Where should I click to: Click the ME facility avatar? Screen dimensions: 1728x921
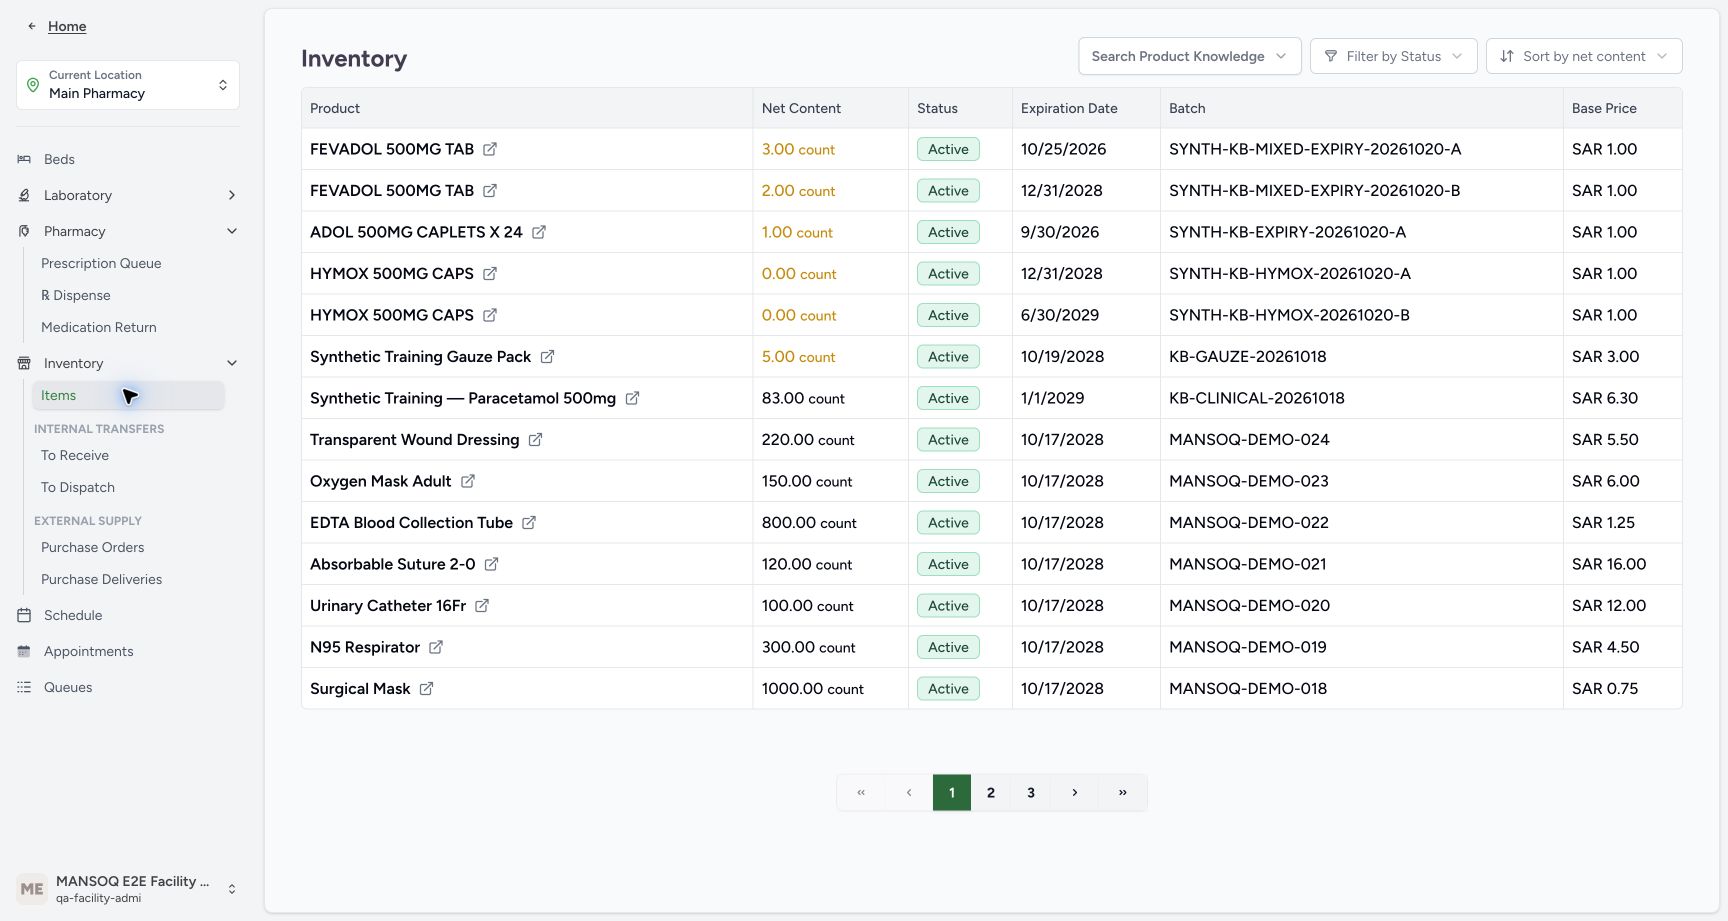(32, 889)
